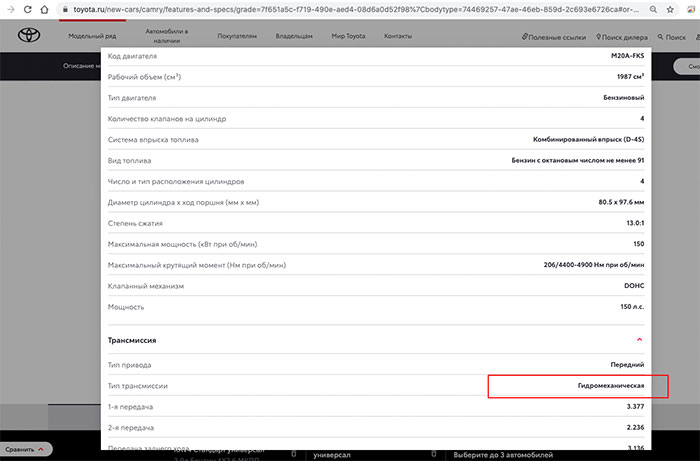This screenshot has width=700, height=461.
Task: Click the Поиск search link
Action: coord(671,37)
